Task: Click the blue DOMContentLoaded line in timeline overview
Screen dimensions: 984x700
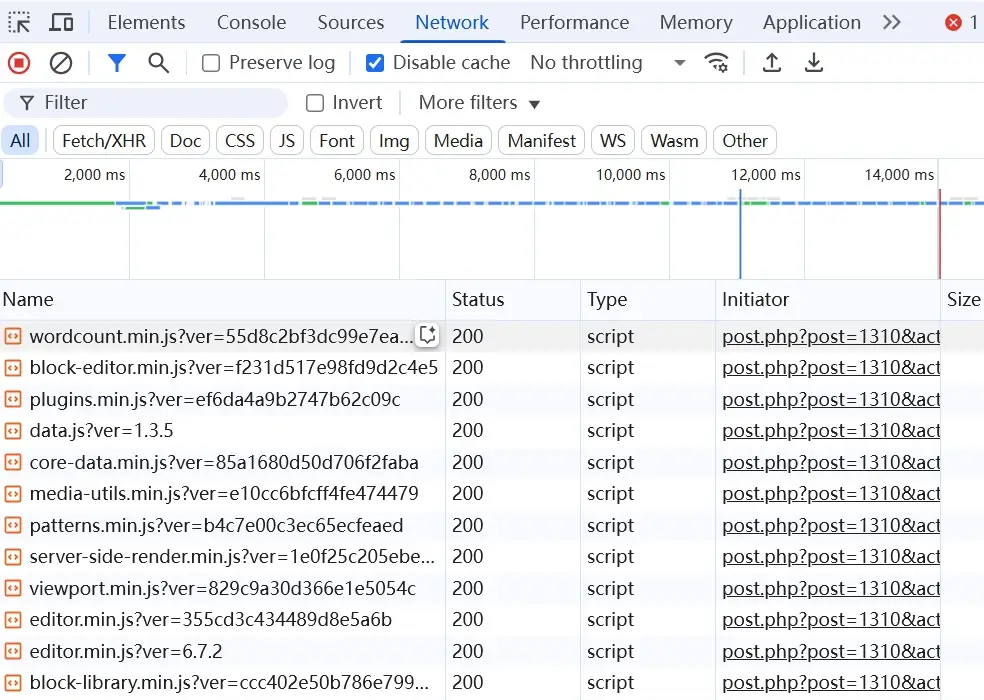Action: 741,234
